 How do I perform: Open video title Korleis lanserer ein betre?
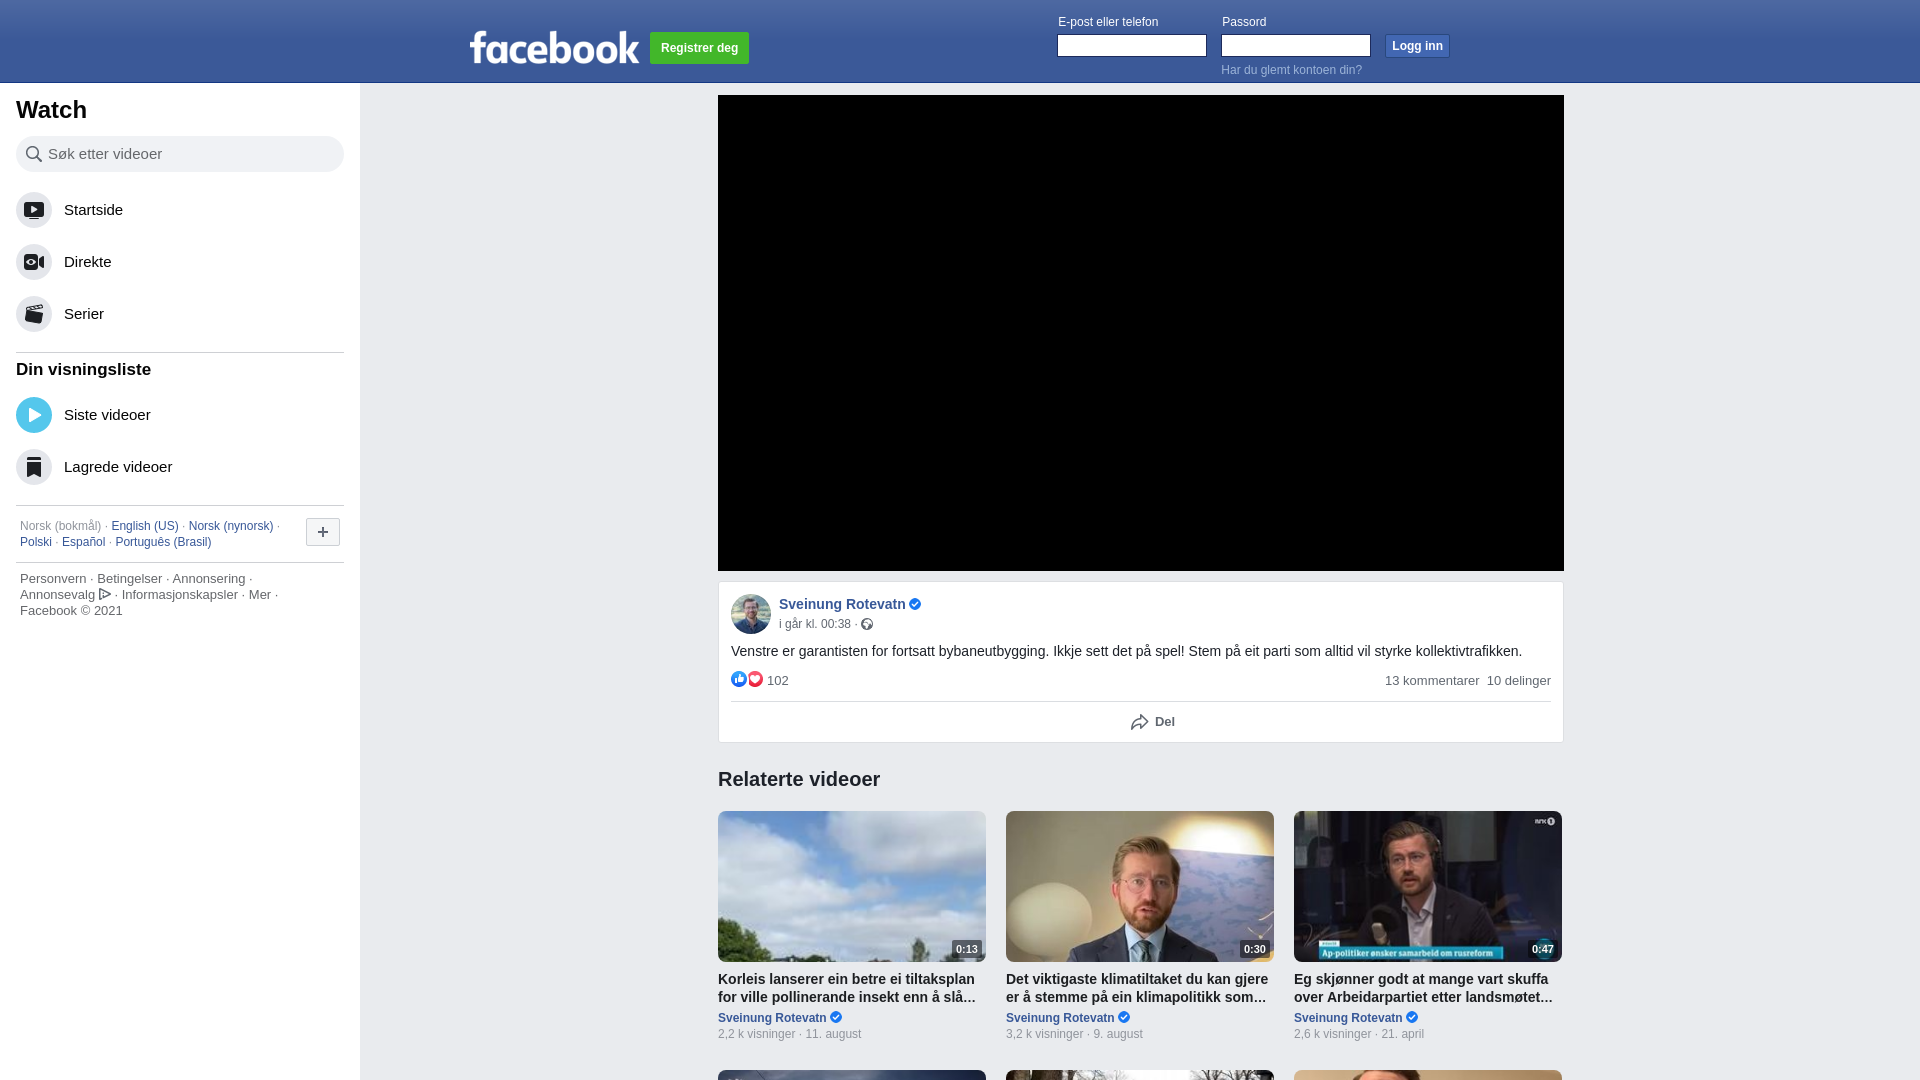847,988
